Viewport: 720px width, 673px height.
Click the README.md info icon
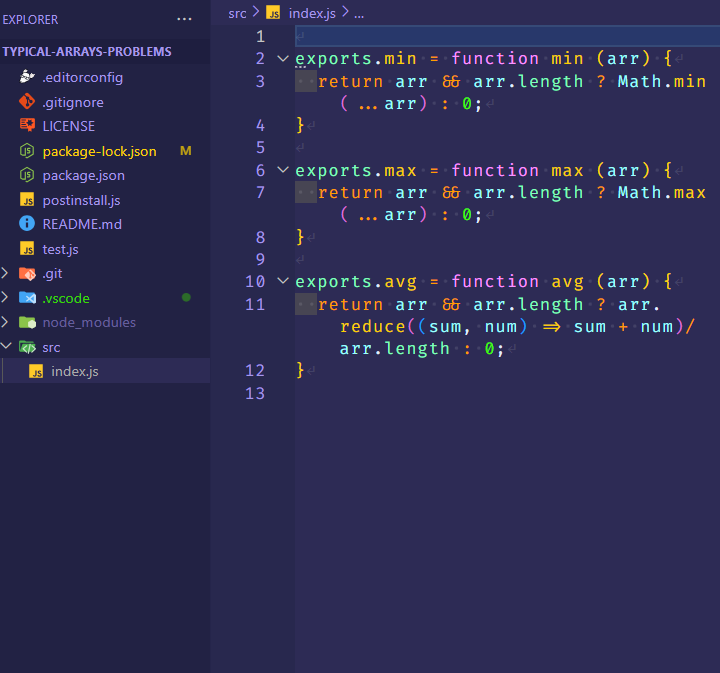pos(27,224)
